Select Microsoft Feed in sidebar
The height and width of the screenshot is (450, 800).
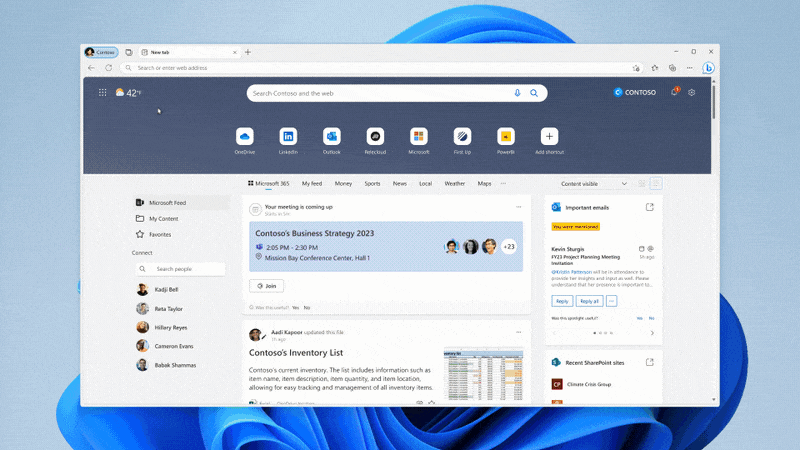pyautogui.click(x=182, y=203)
